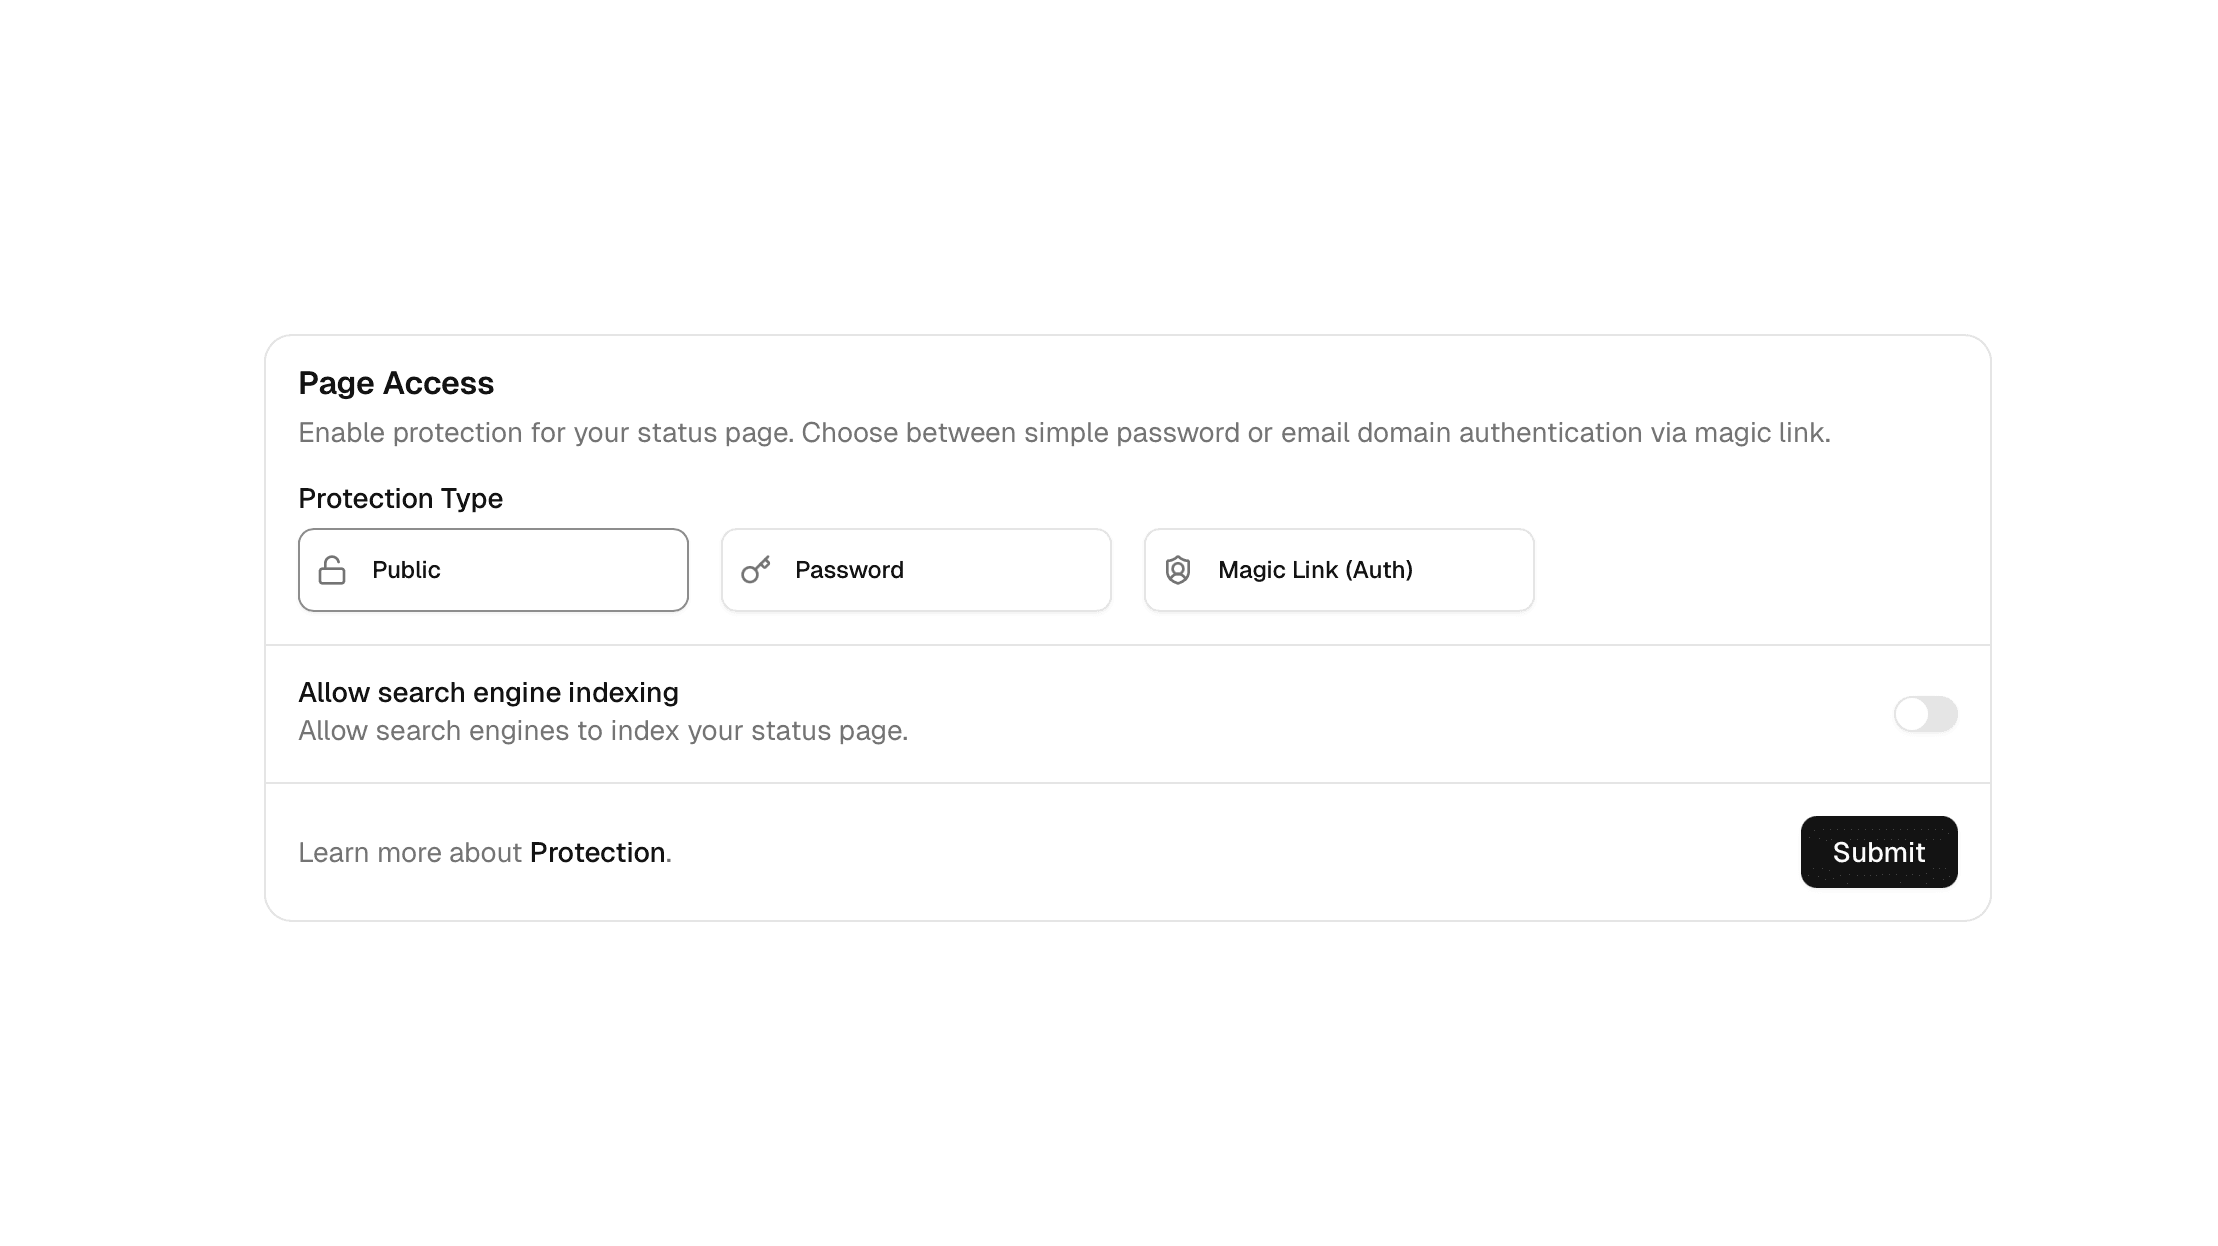
Task: Click the currently selected Public card
Action: [492, 569]
